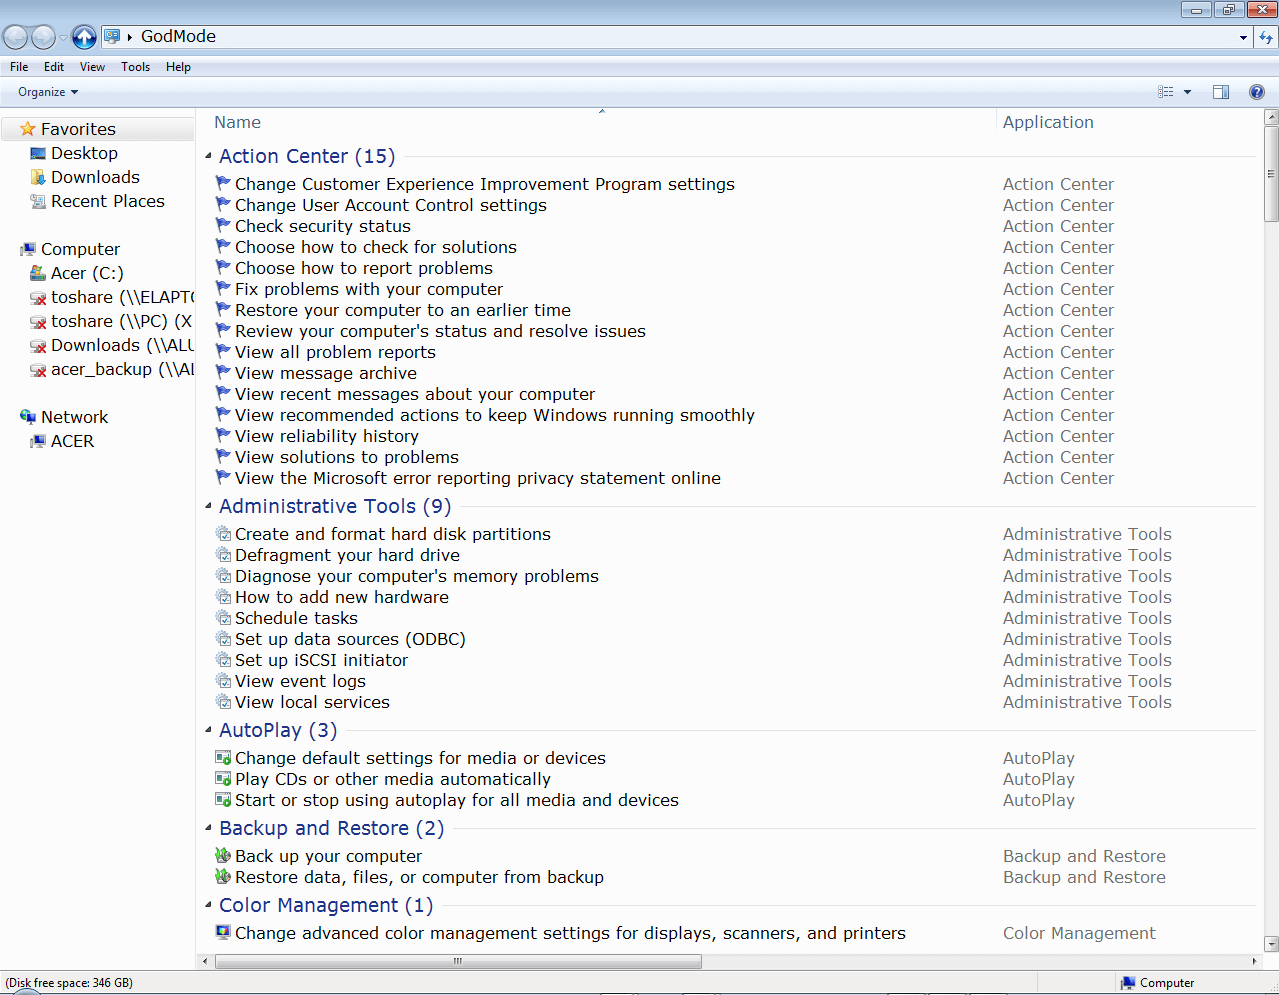Open Set up data sources (ODBC)
The height and width of the screenshot is (995, 1279).
click(x=350, y=639)
